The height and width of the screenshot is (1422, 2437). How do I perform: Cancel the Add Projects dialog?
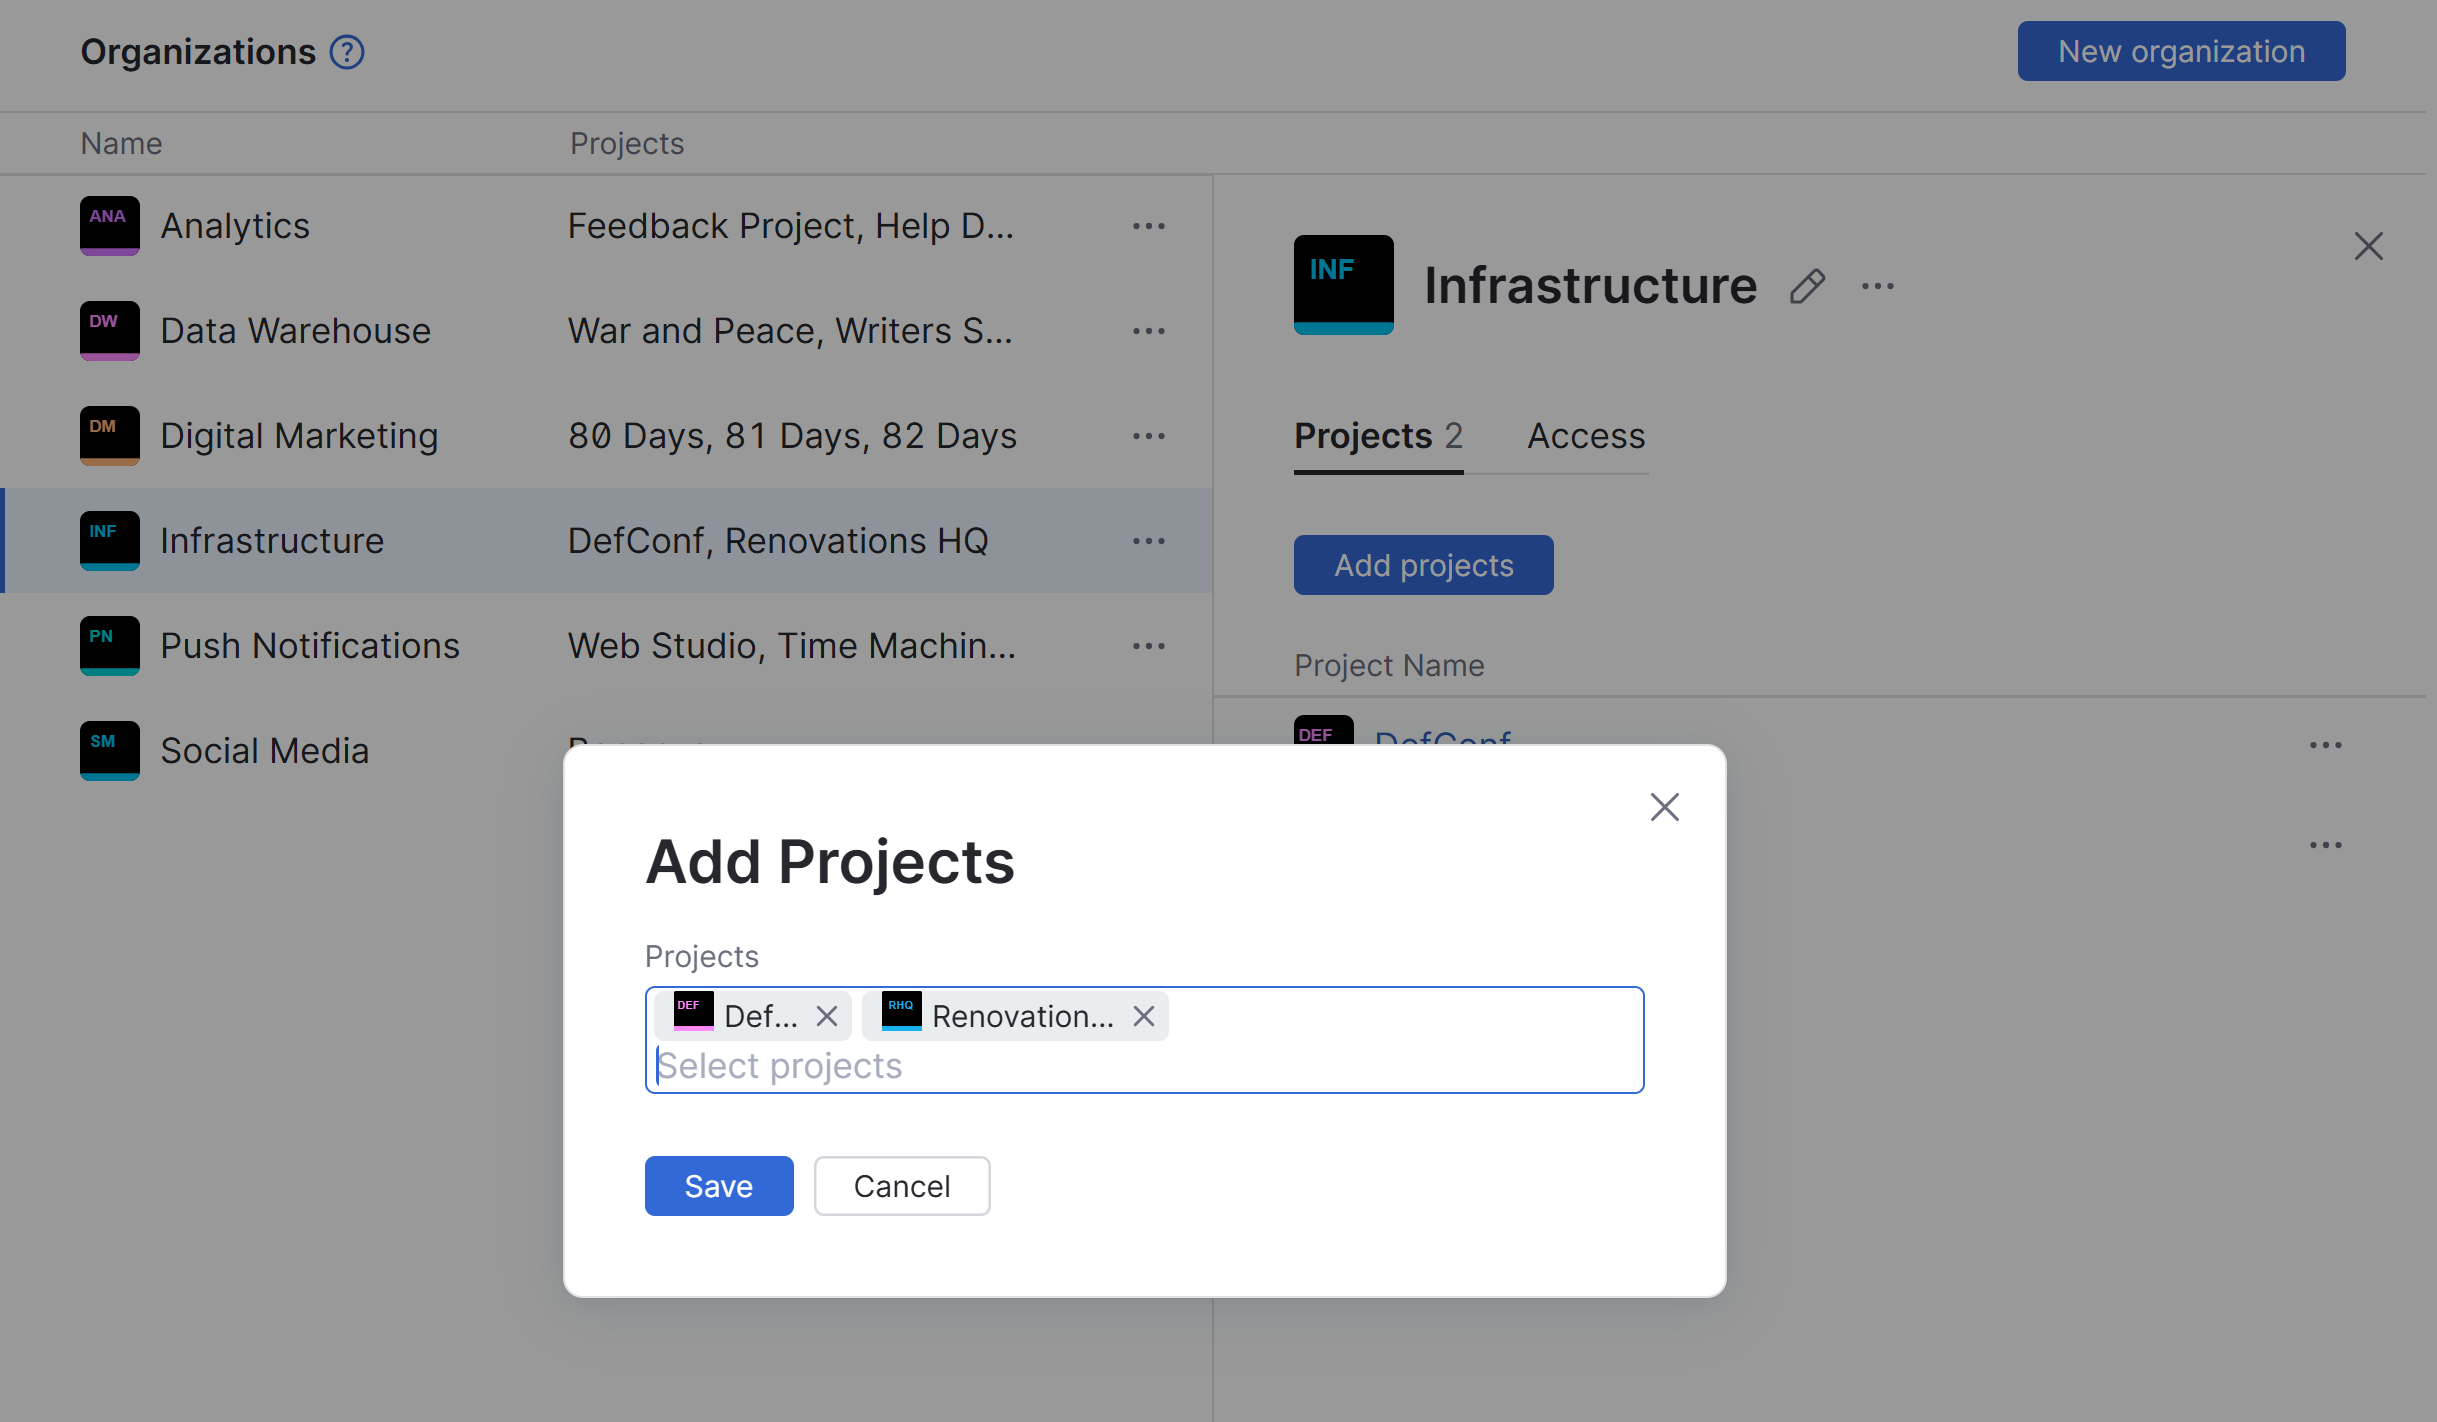pyautogui.click(x=901, y=1186)
